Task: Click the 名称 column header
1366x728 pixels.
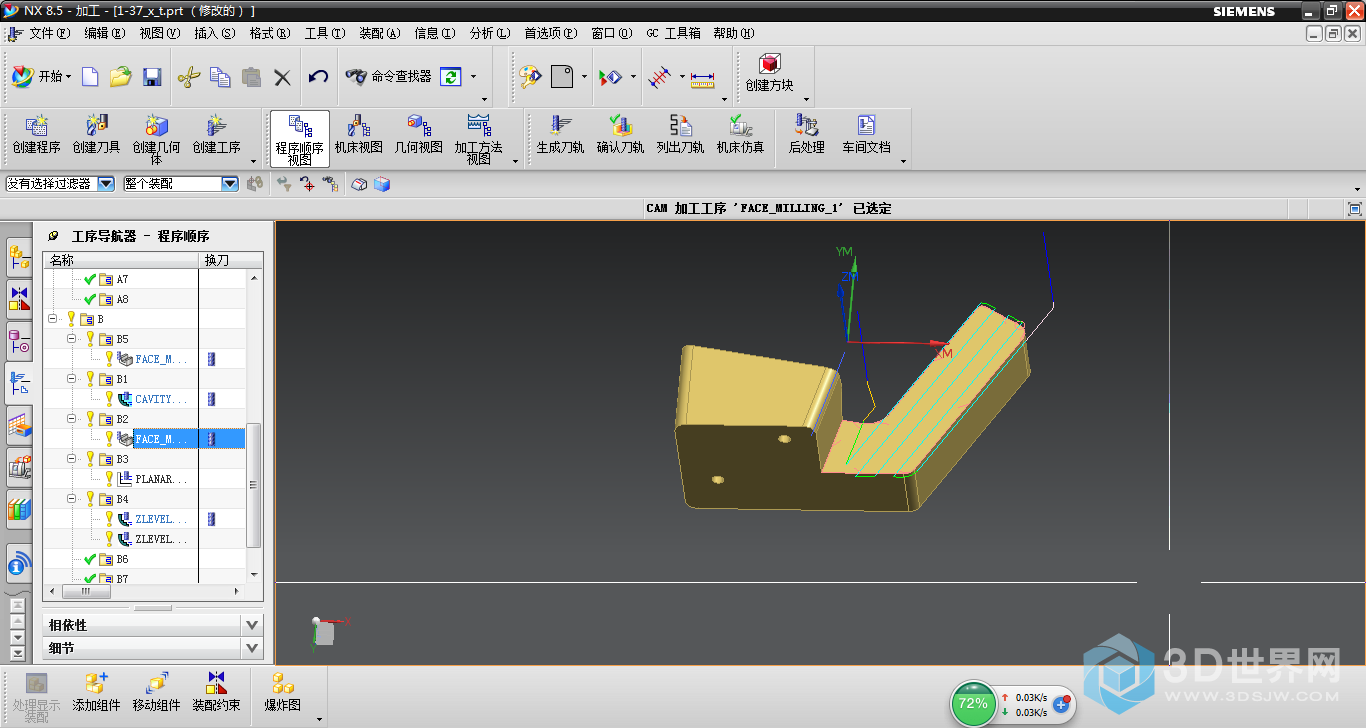Action: 121,260
